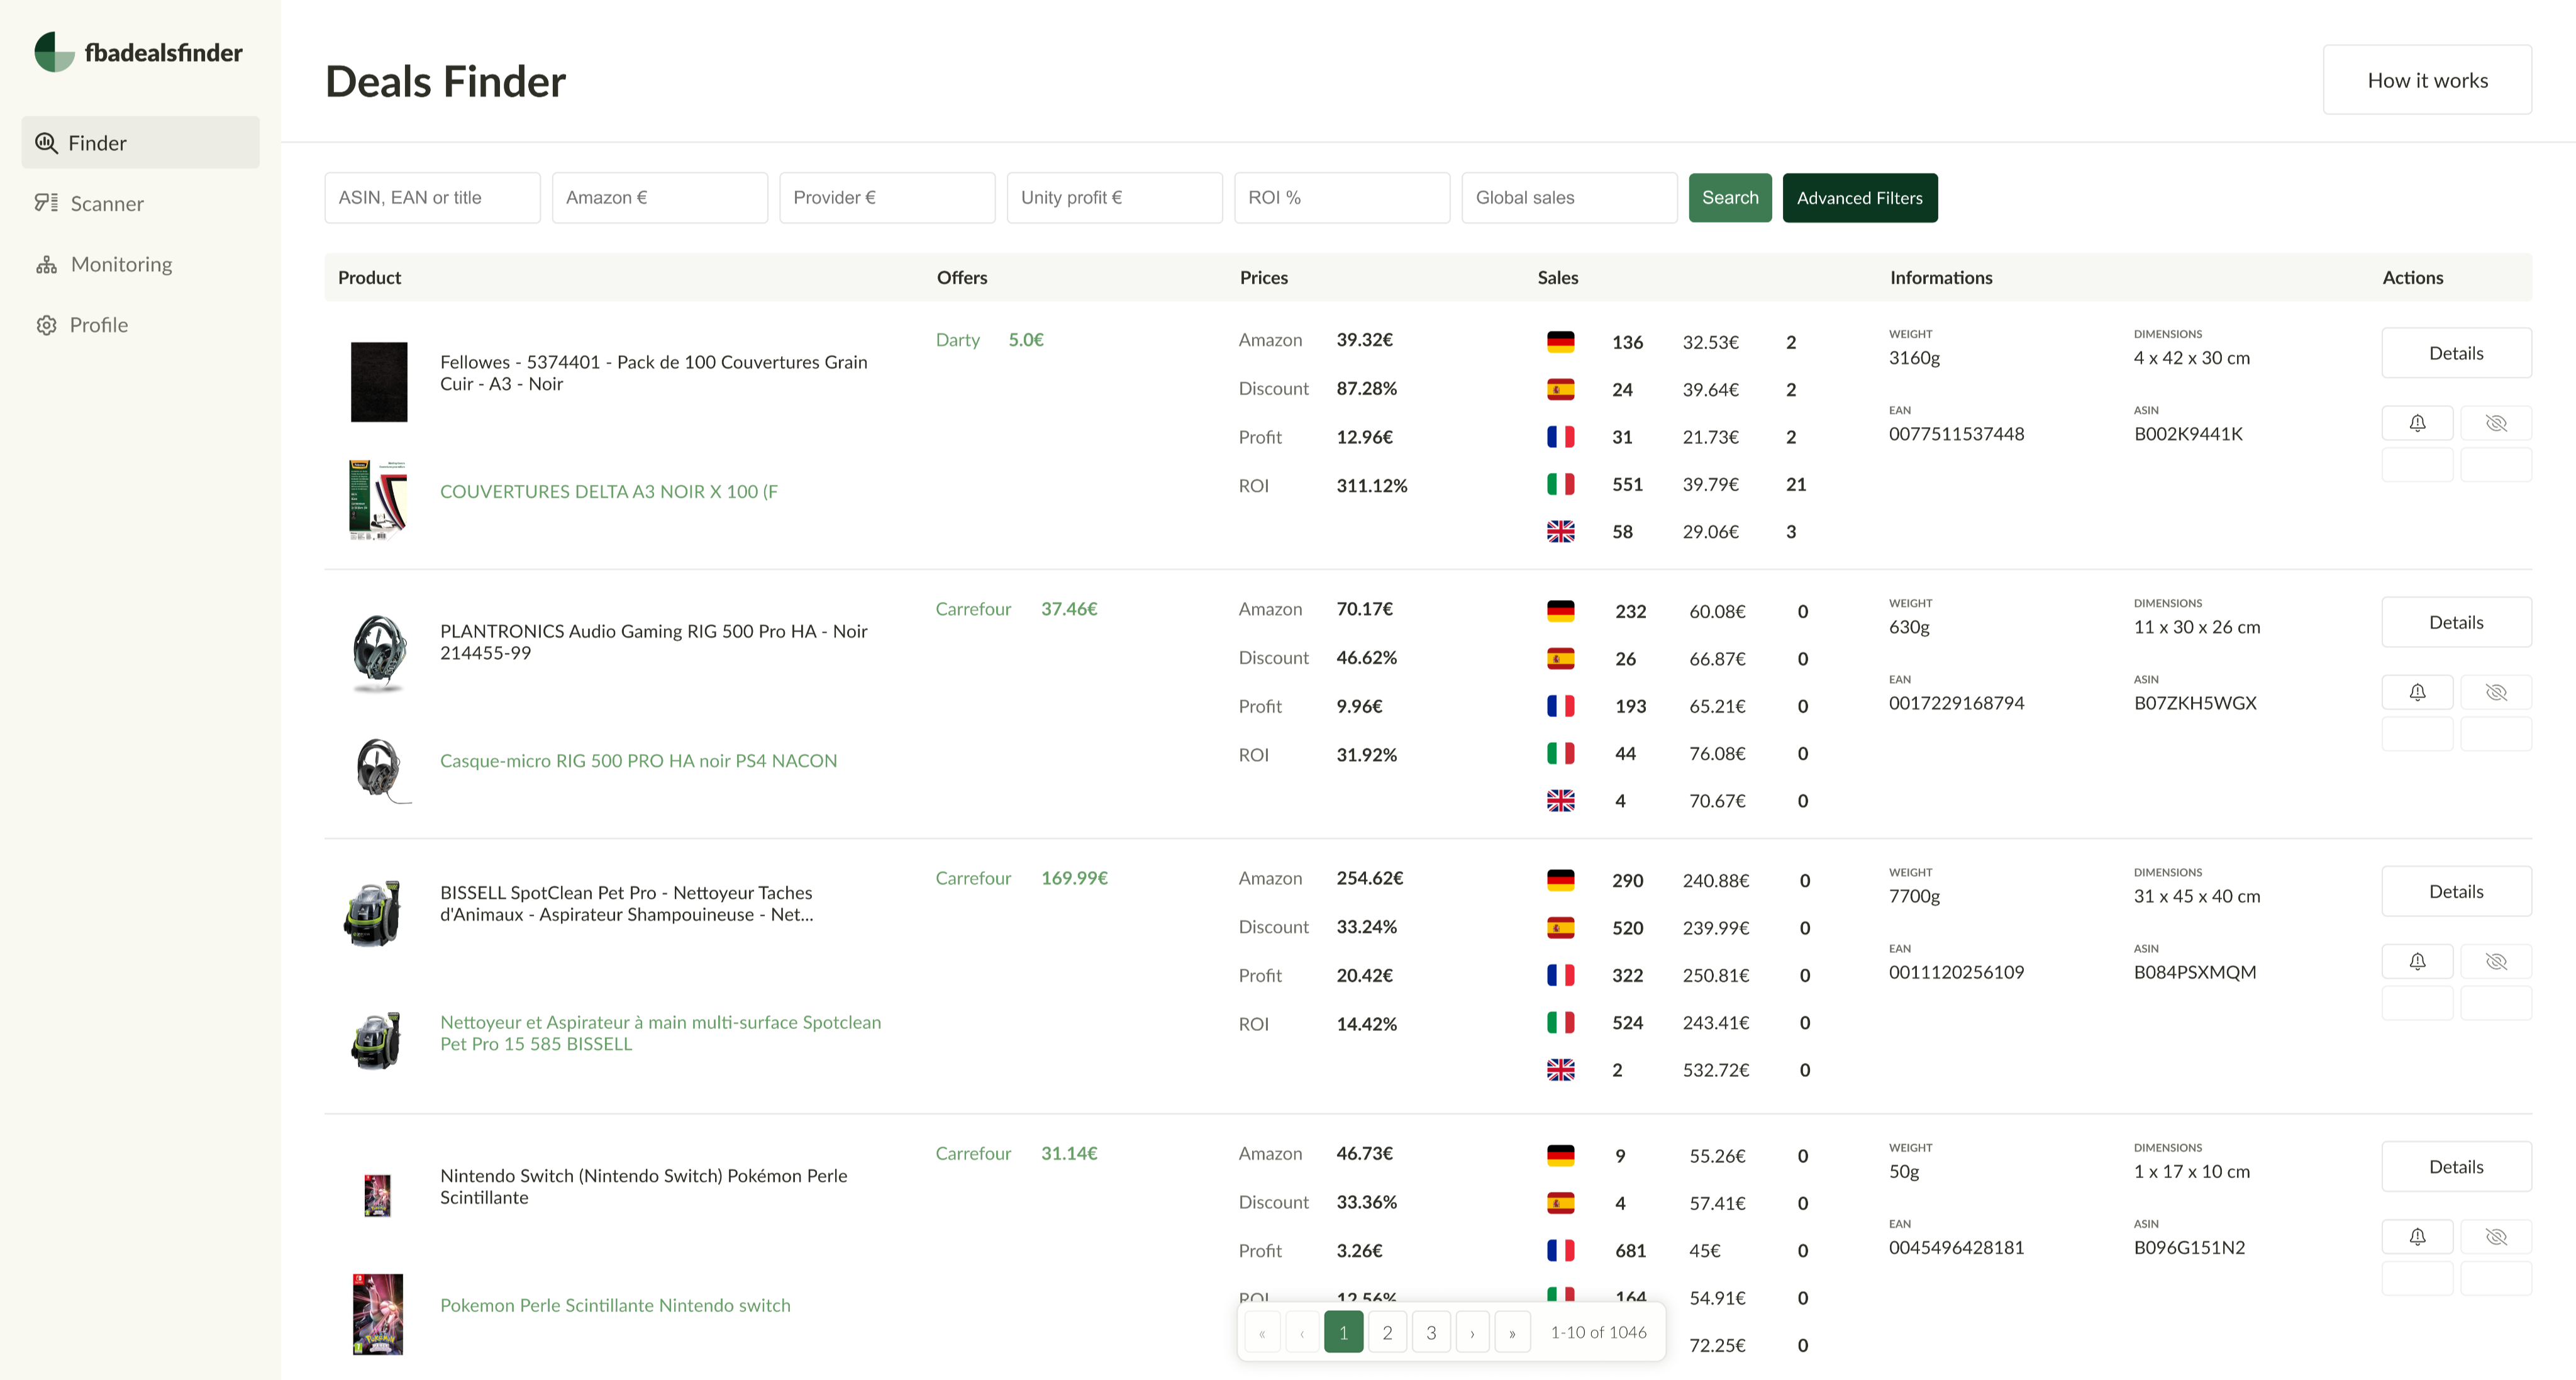This screenshot has width=2576, height=1380.
Task: Hide the Fellowes product with eye-slash icon
Action: 2496,423
